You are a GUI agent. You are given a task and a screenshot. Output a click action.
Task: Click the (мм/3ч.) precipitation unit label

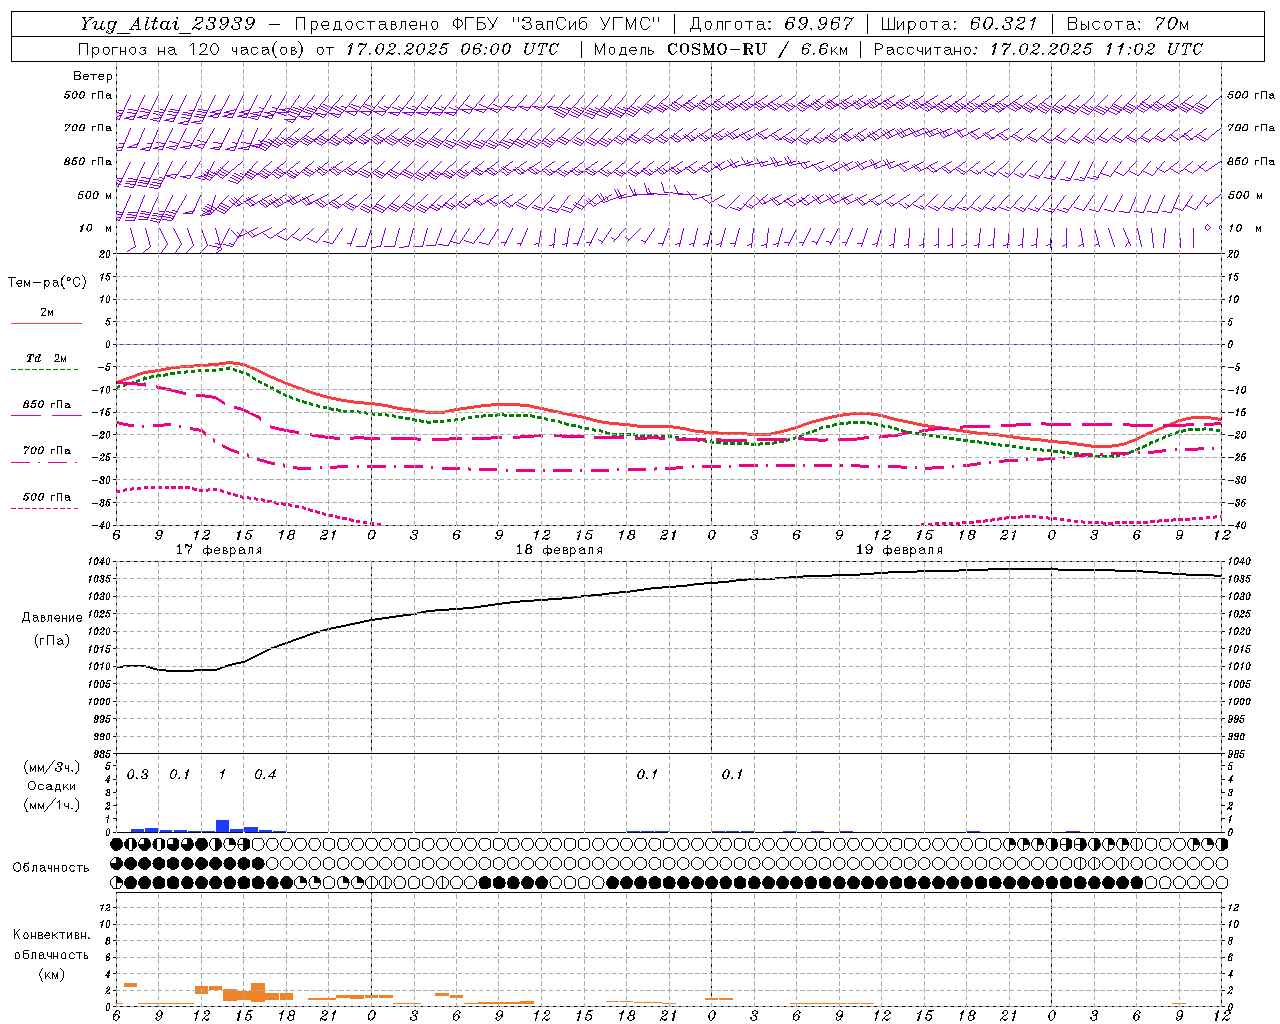(x=51, y=767)
